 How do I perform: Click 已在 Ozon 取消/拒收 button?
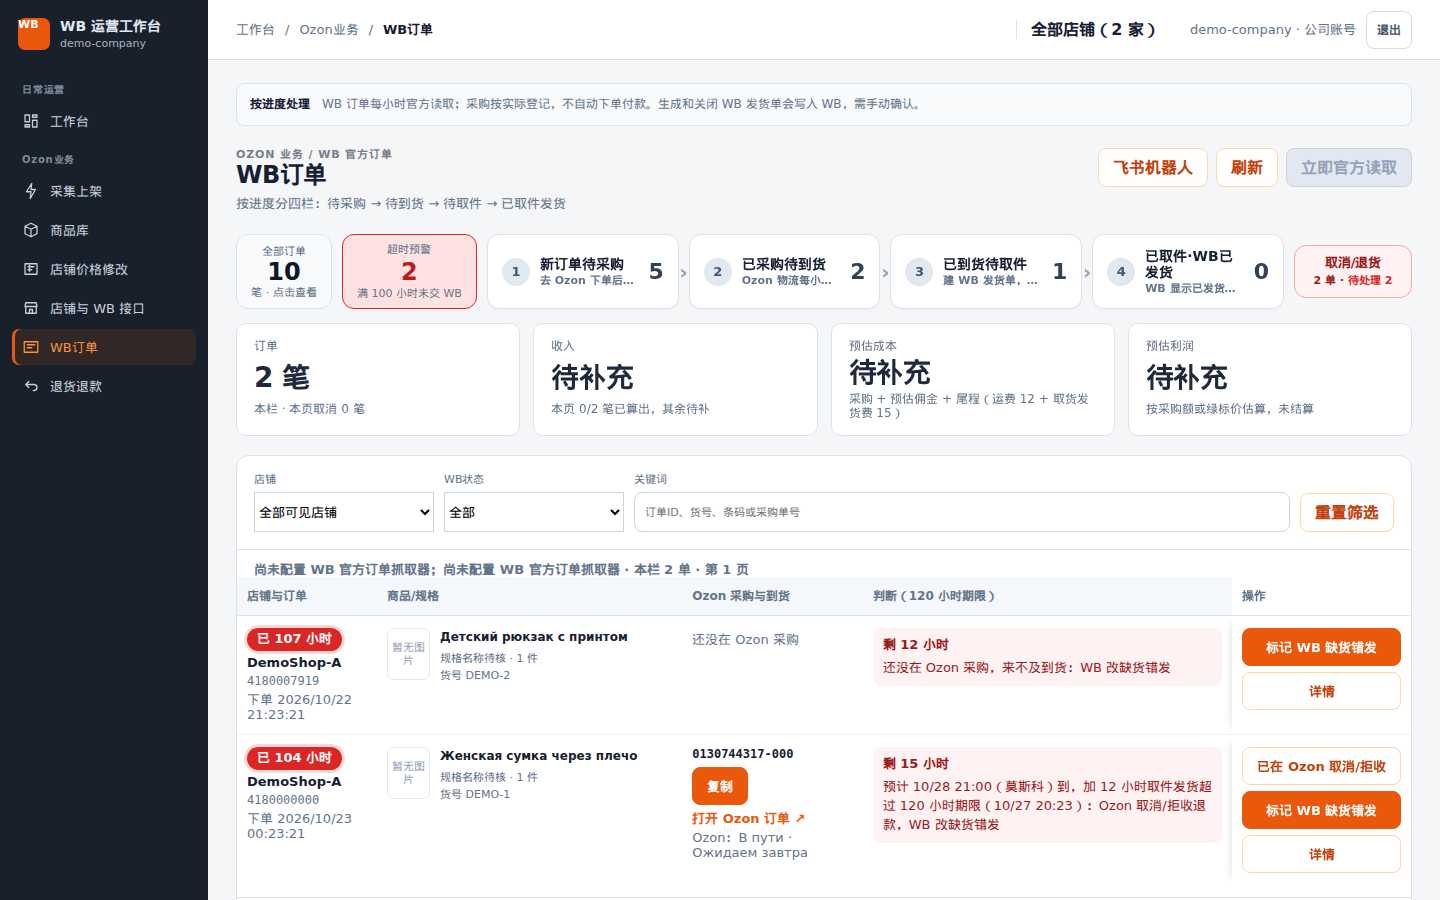[x=1321, y=766]
